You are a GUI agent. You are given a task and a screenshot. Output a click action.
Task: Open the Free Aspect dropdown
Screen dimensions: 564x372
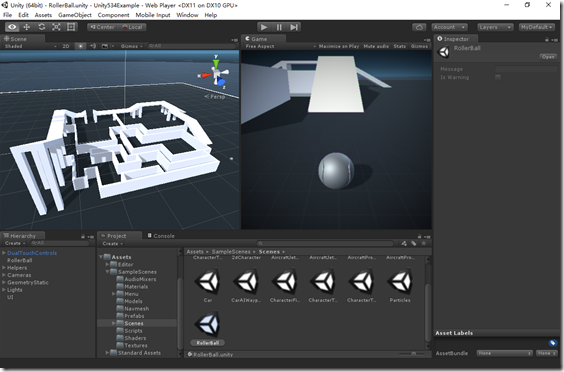click(281, 46)
